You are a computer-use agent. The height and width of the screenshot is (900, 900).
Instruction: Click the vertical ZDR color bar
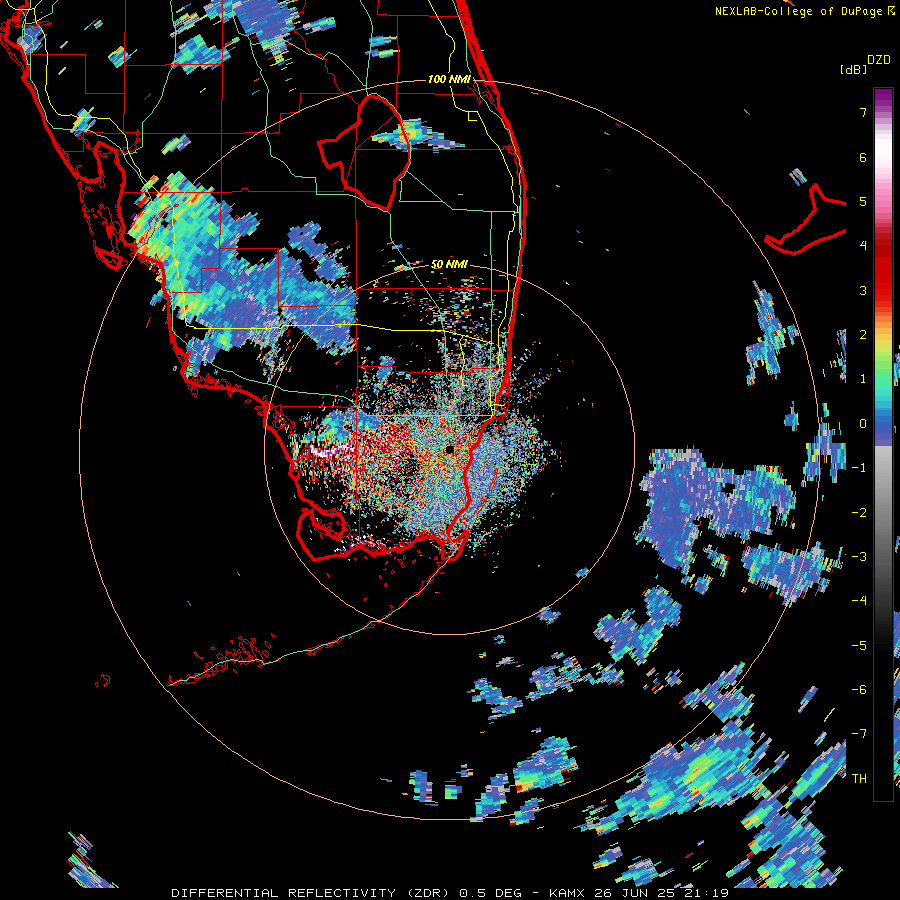click(x=883, y=444)
